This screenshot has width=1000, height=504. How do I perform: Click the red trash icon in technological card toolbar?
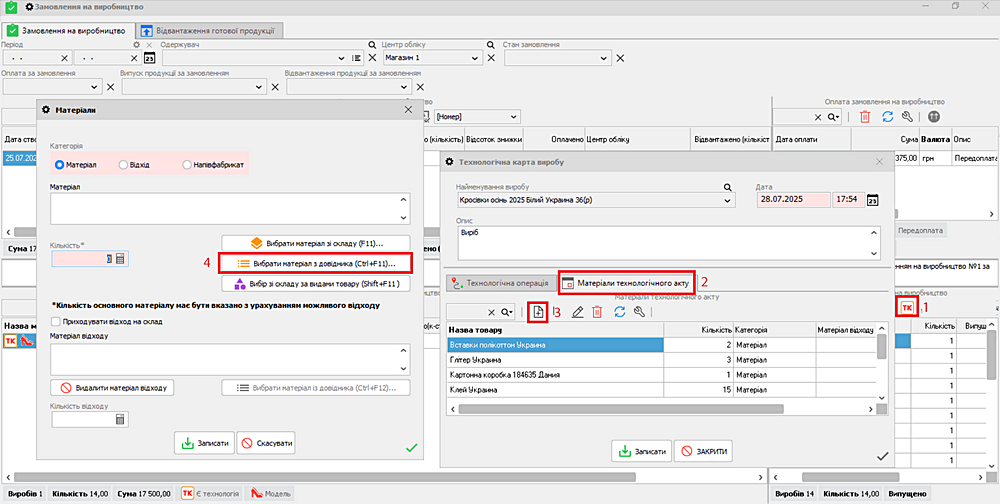click(x=597, y=312)
